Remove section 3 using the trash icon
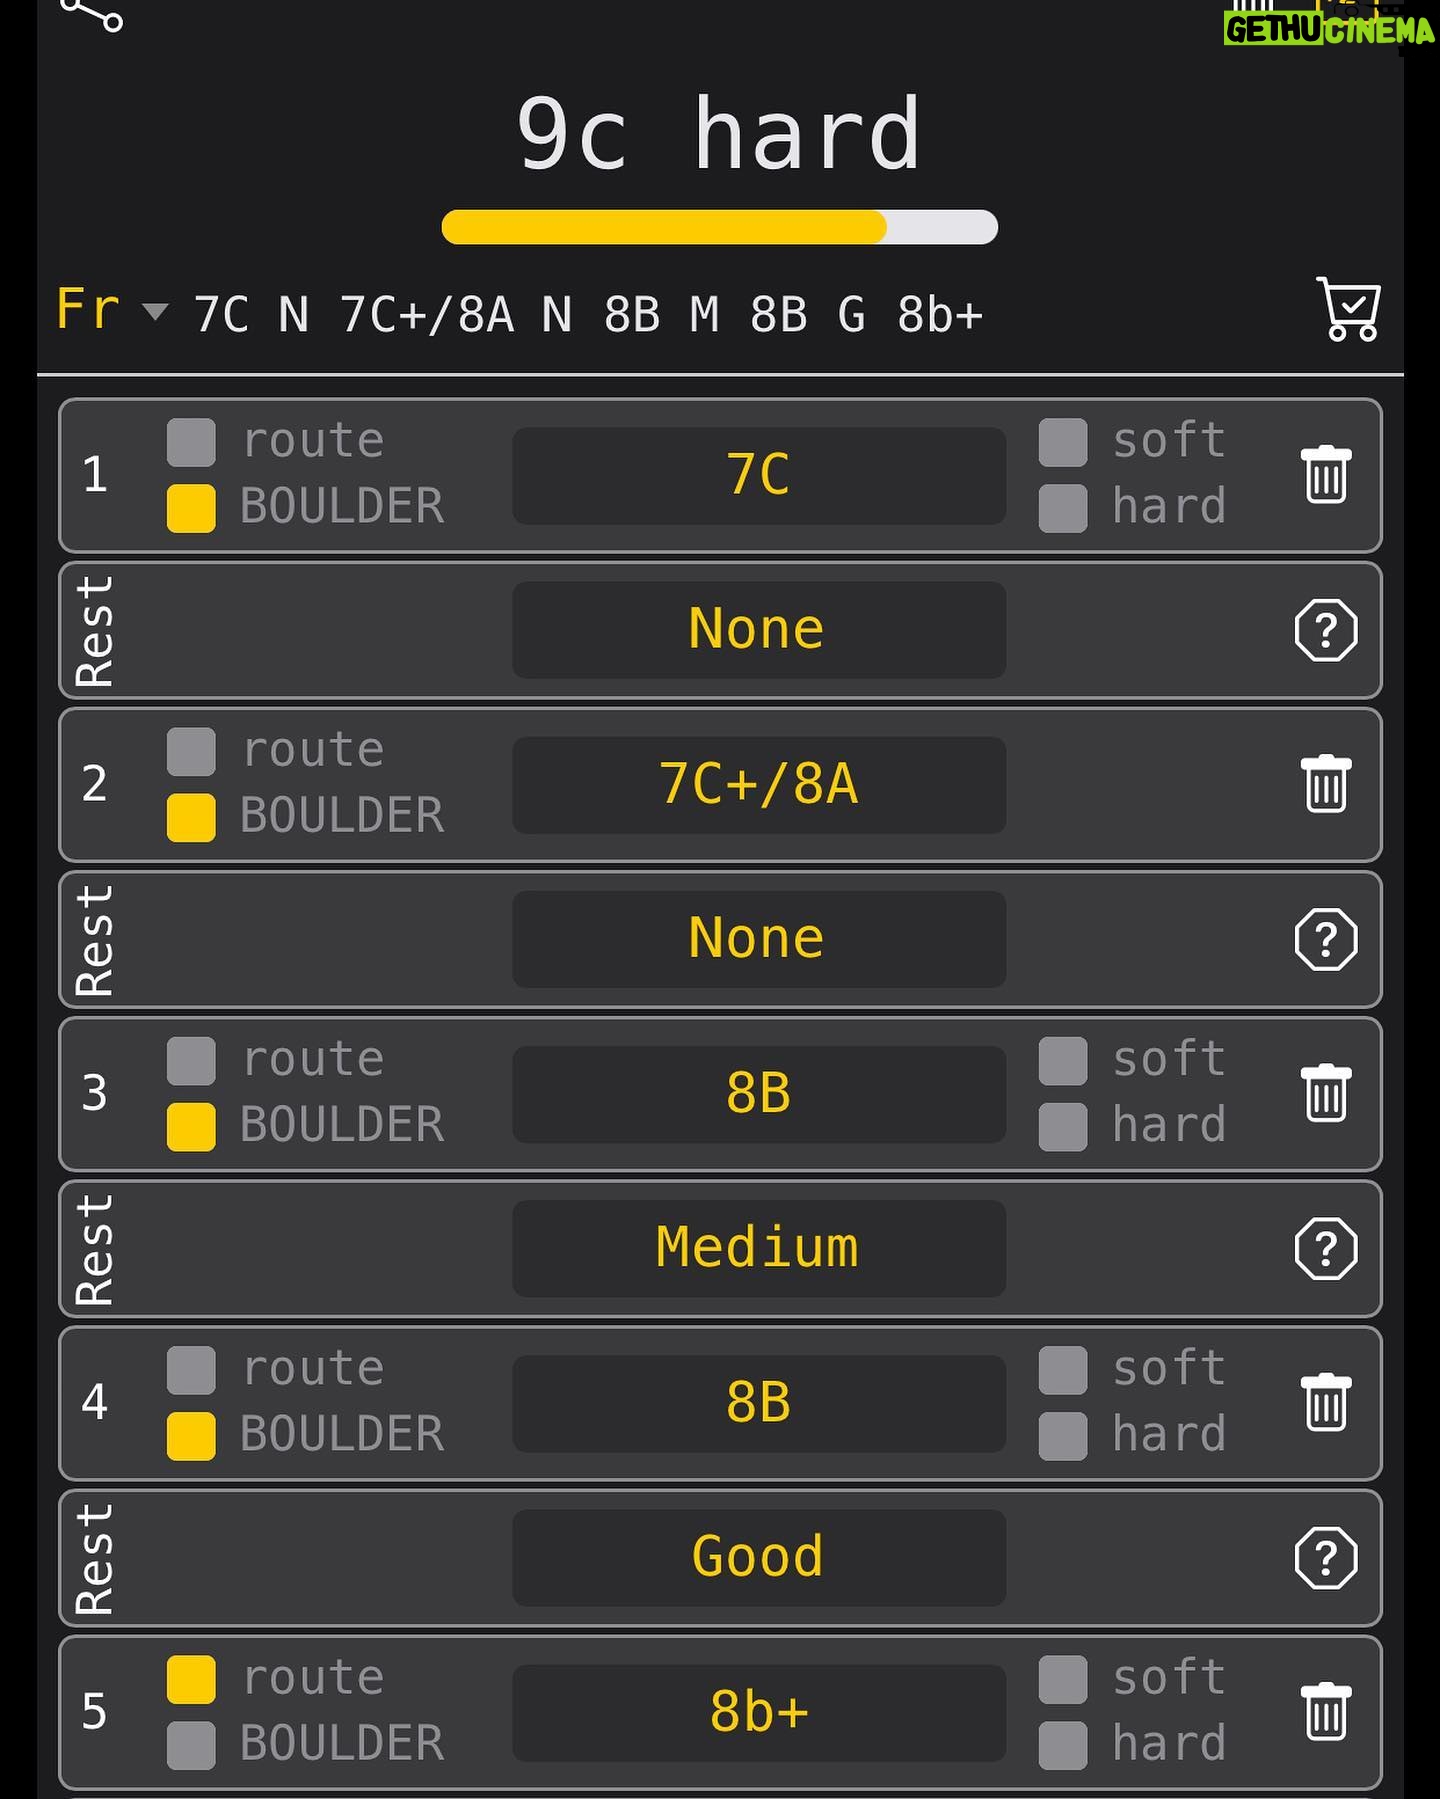Viewport: 1440px width, 1799px height. pos(1326,1093)
